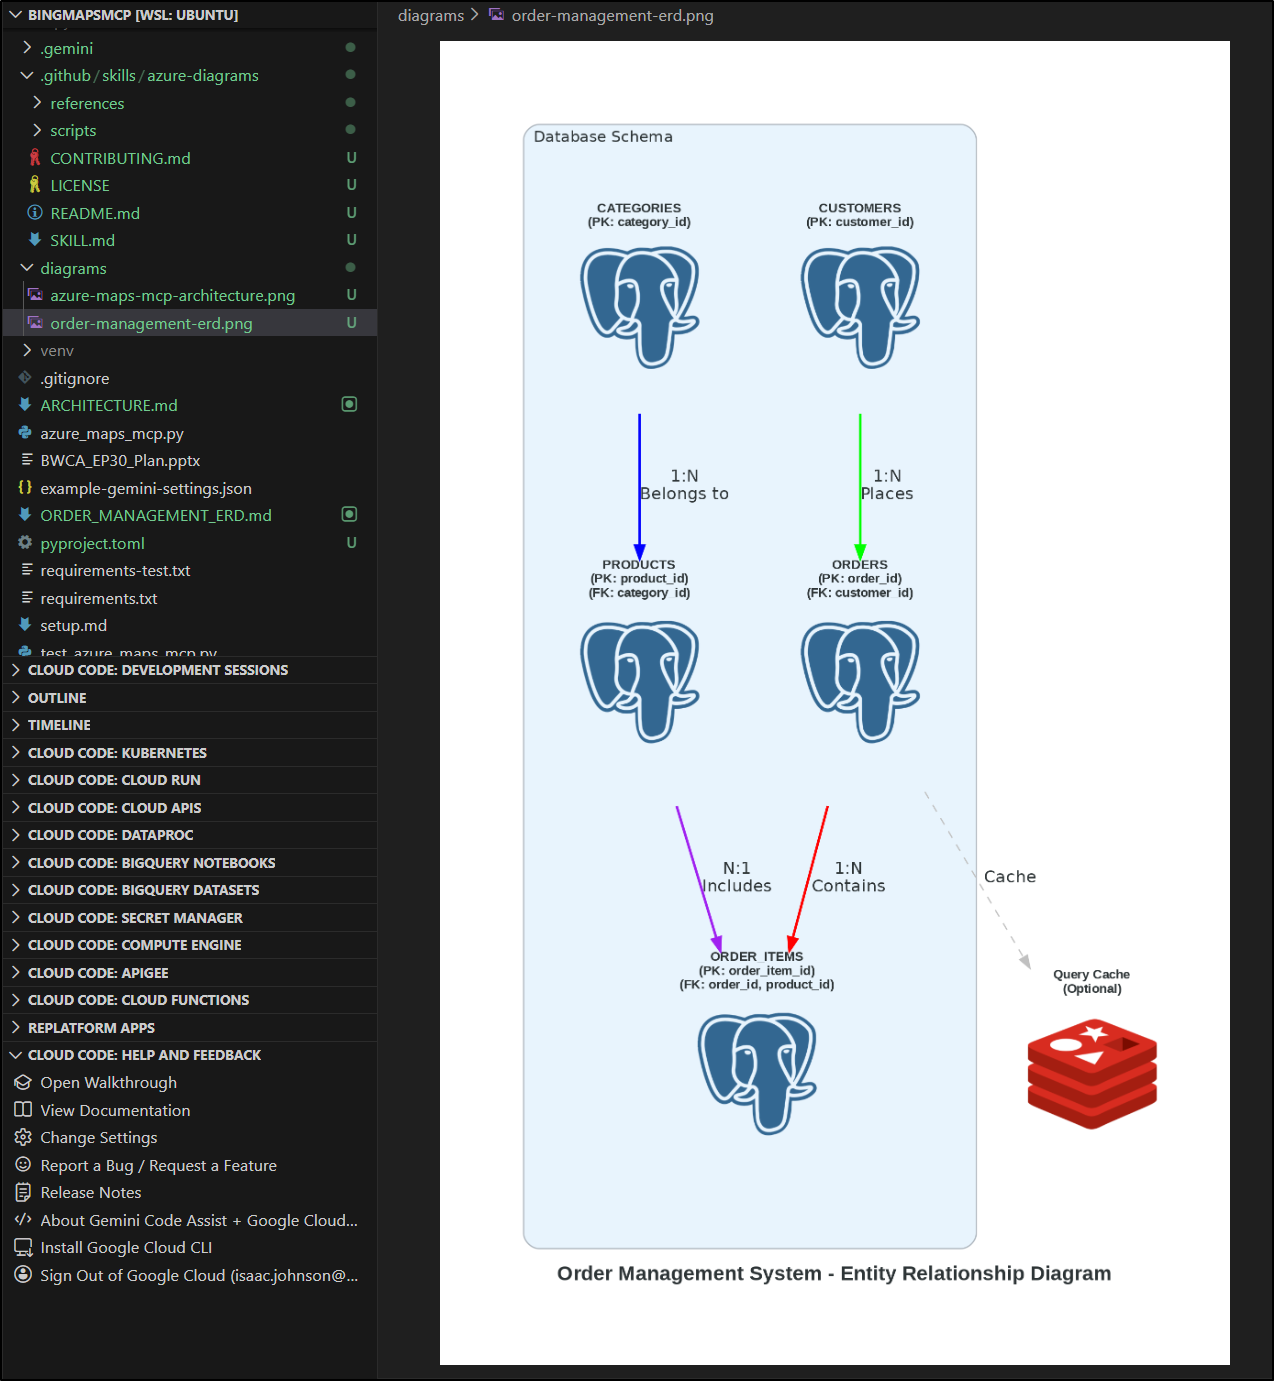The height and width of the screenshot is (1381, 1274).
Task: Open ORDER_MANAGEMENT_ERD.md file
Action: pos(155,516)
